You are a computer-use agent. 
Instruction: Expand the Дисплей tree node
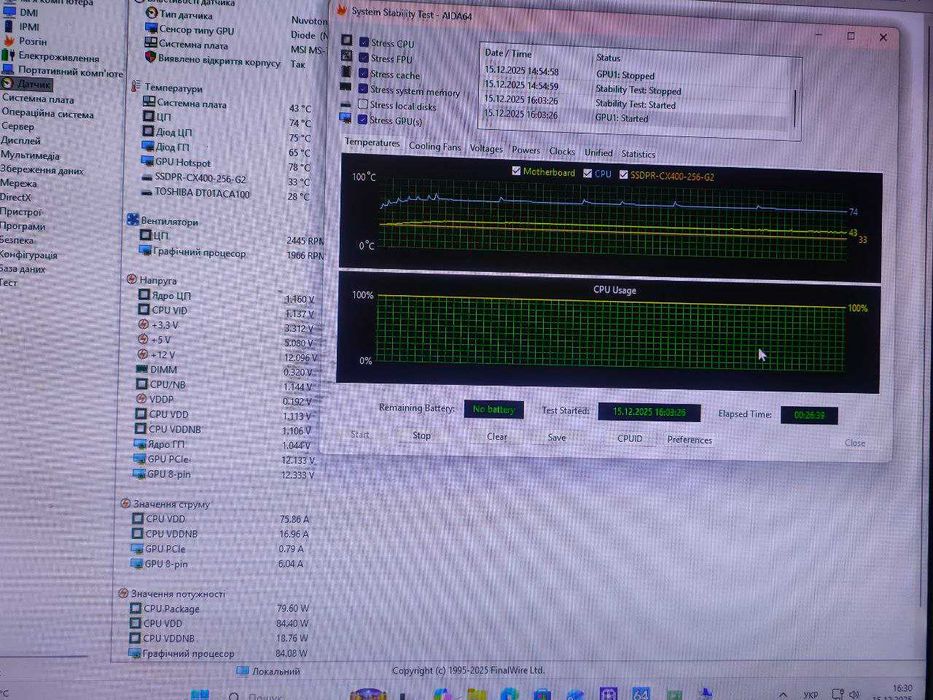20,140
